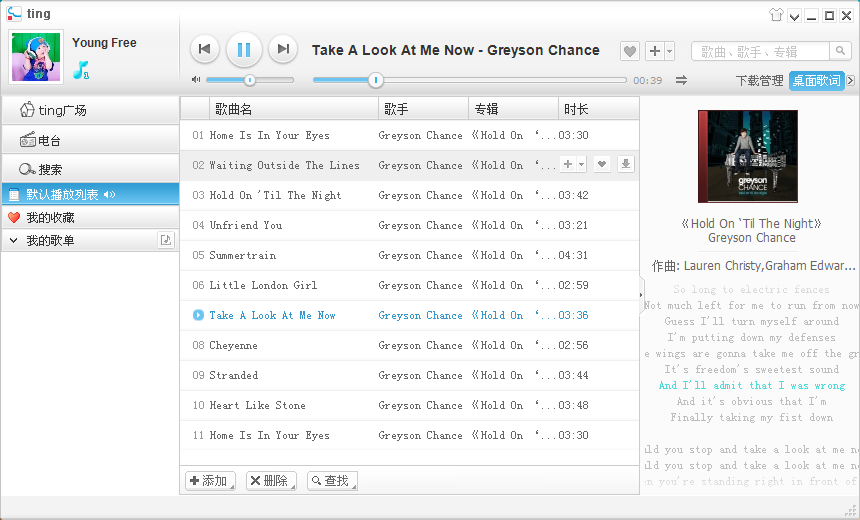860x520 pixels.
Task: Click the import playlist icon beside 我的歌单
Action: 166,240
